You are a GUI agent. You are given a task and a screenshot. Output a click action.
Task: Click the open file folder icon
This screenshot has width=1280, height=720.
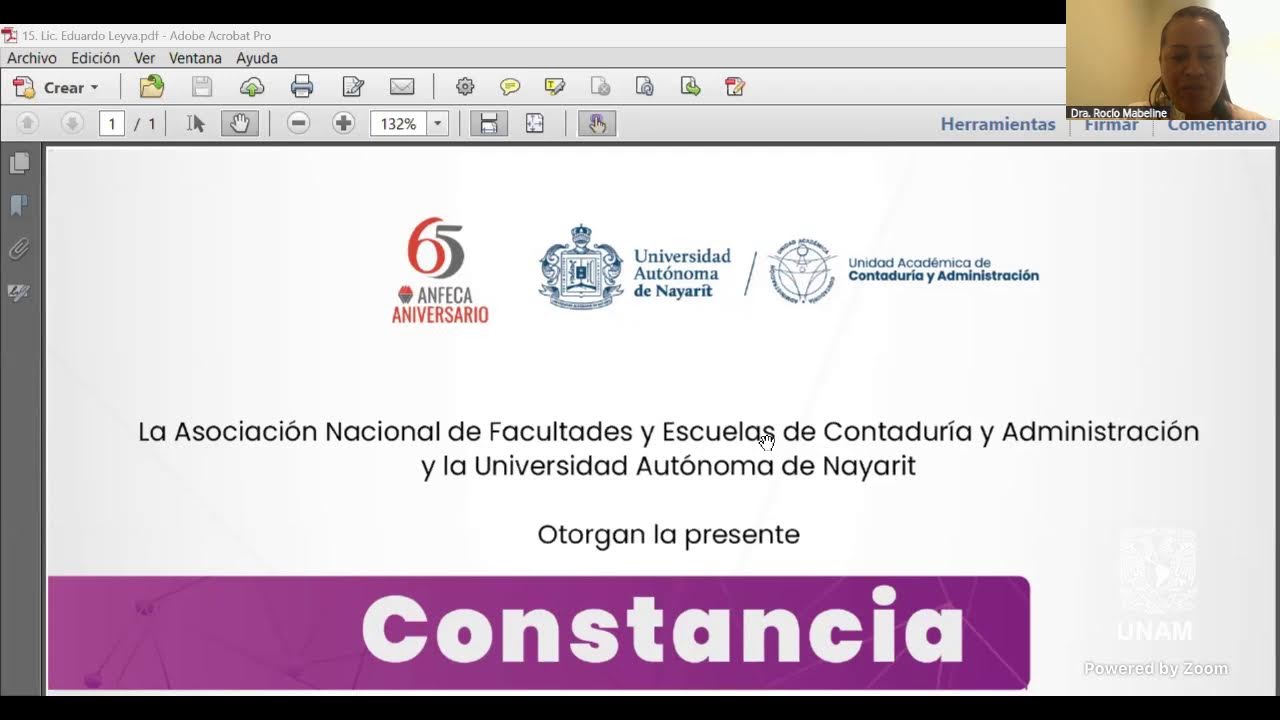[152, 87]
